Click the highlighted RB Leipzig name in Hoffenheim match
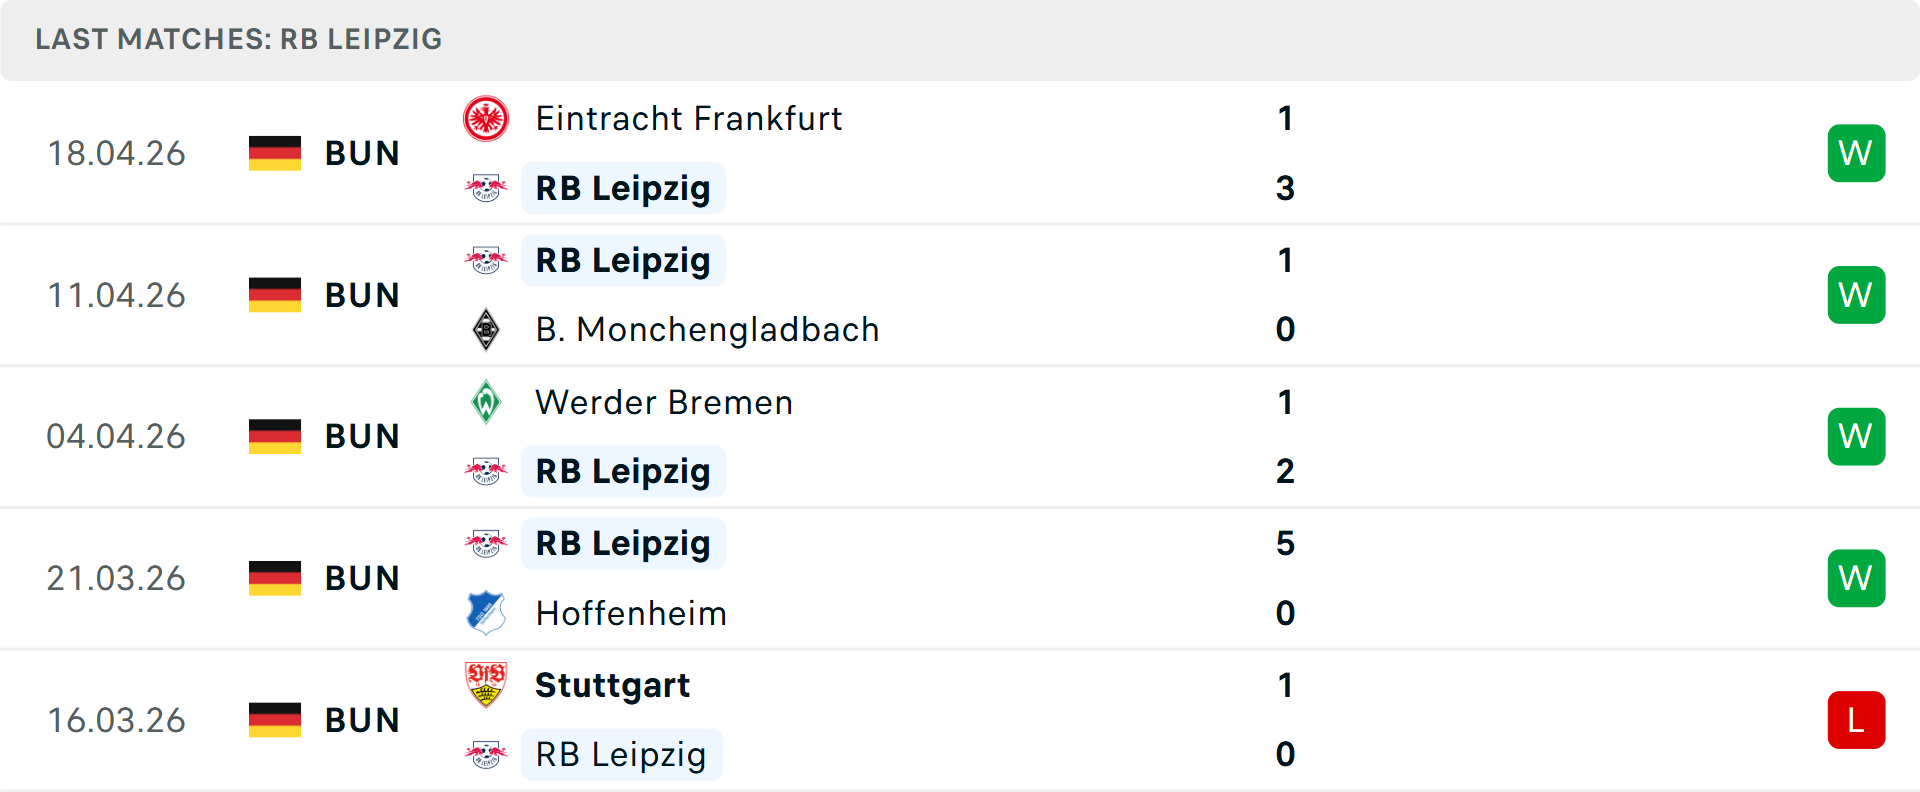 click(622, 543)
